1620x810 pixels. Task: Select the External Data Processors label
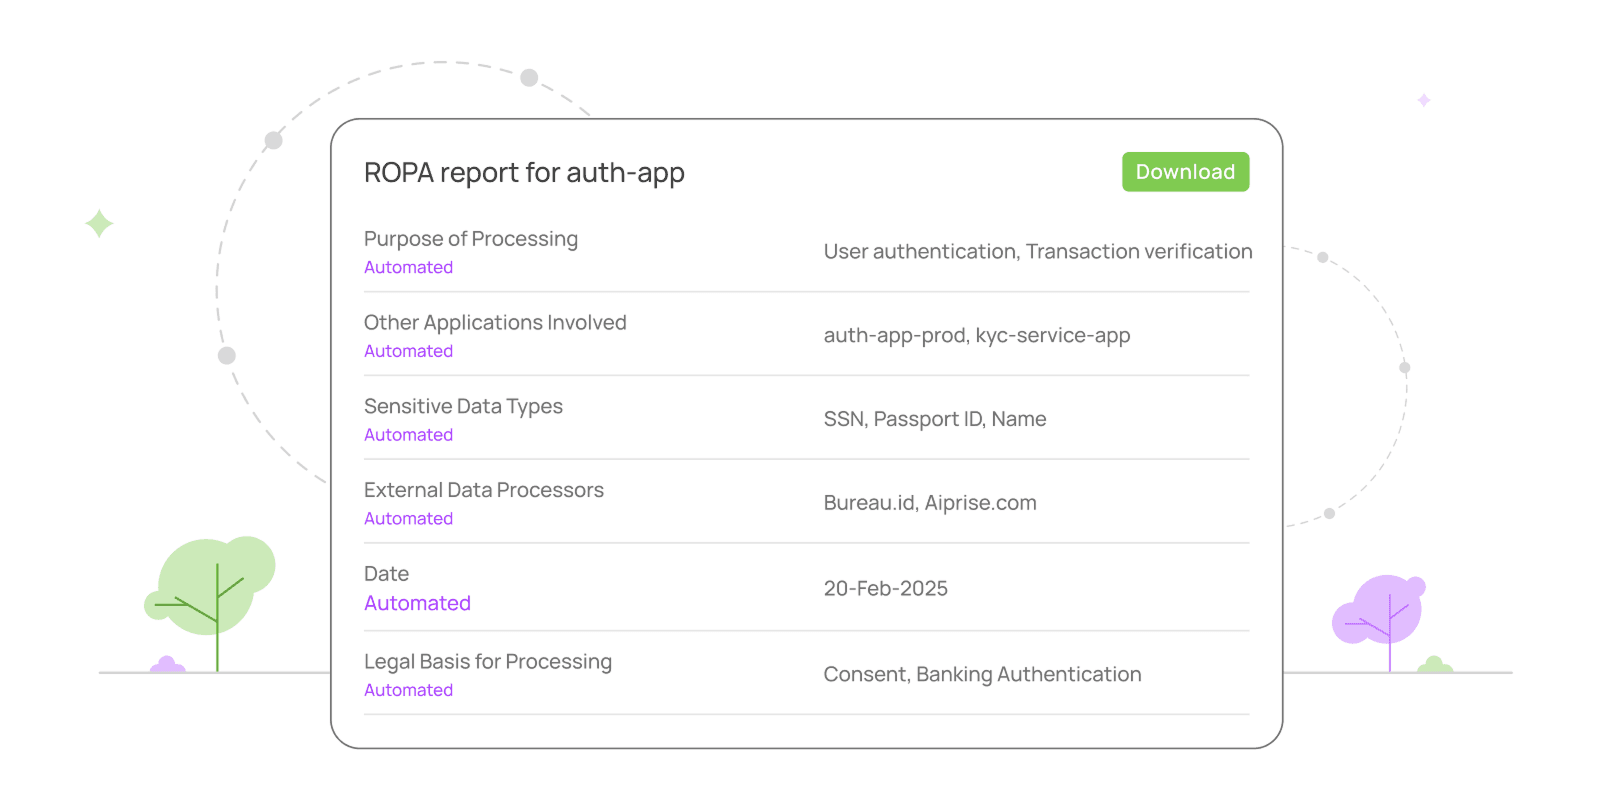click(x=484, y=491)
